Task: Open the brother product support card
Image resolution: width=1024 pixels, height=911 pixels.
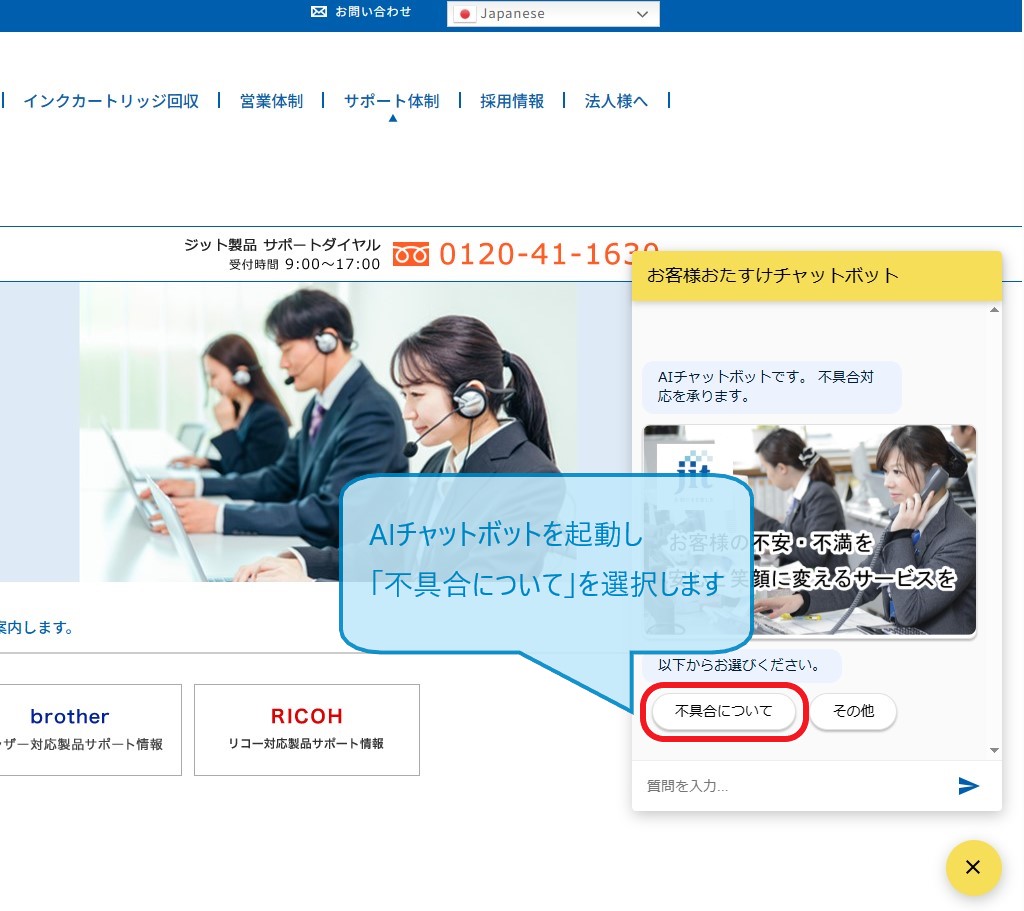Action: pos(89,729)
